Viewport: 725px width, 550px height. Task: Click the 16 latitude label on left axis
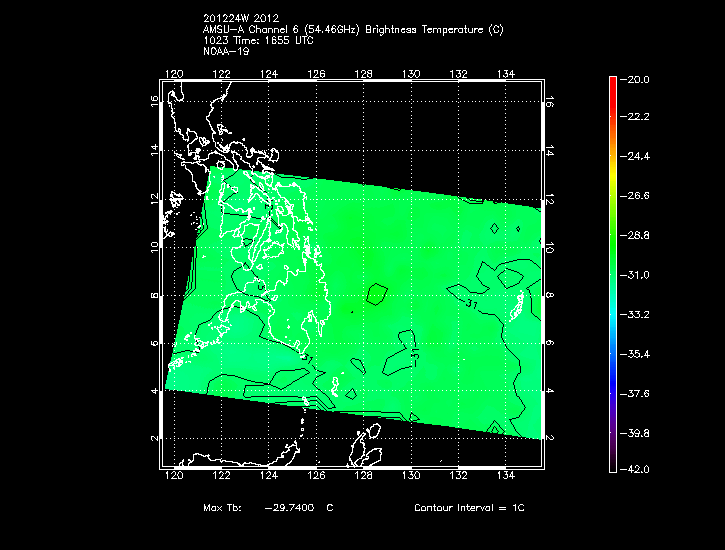tap(154, 101)
